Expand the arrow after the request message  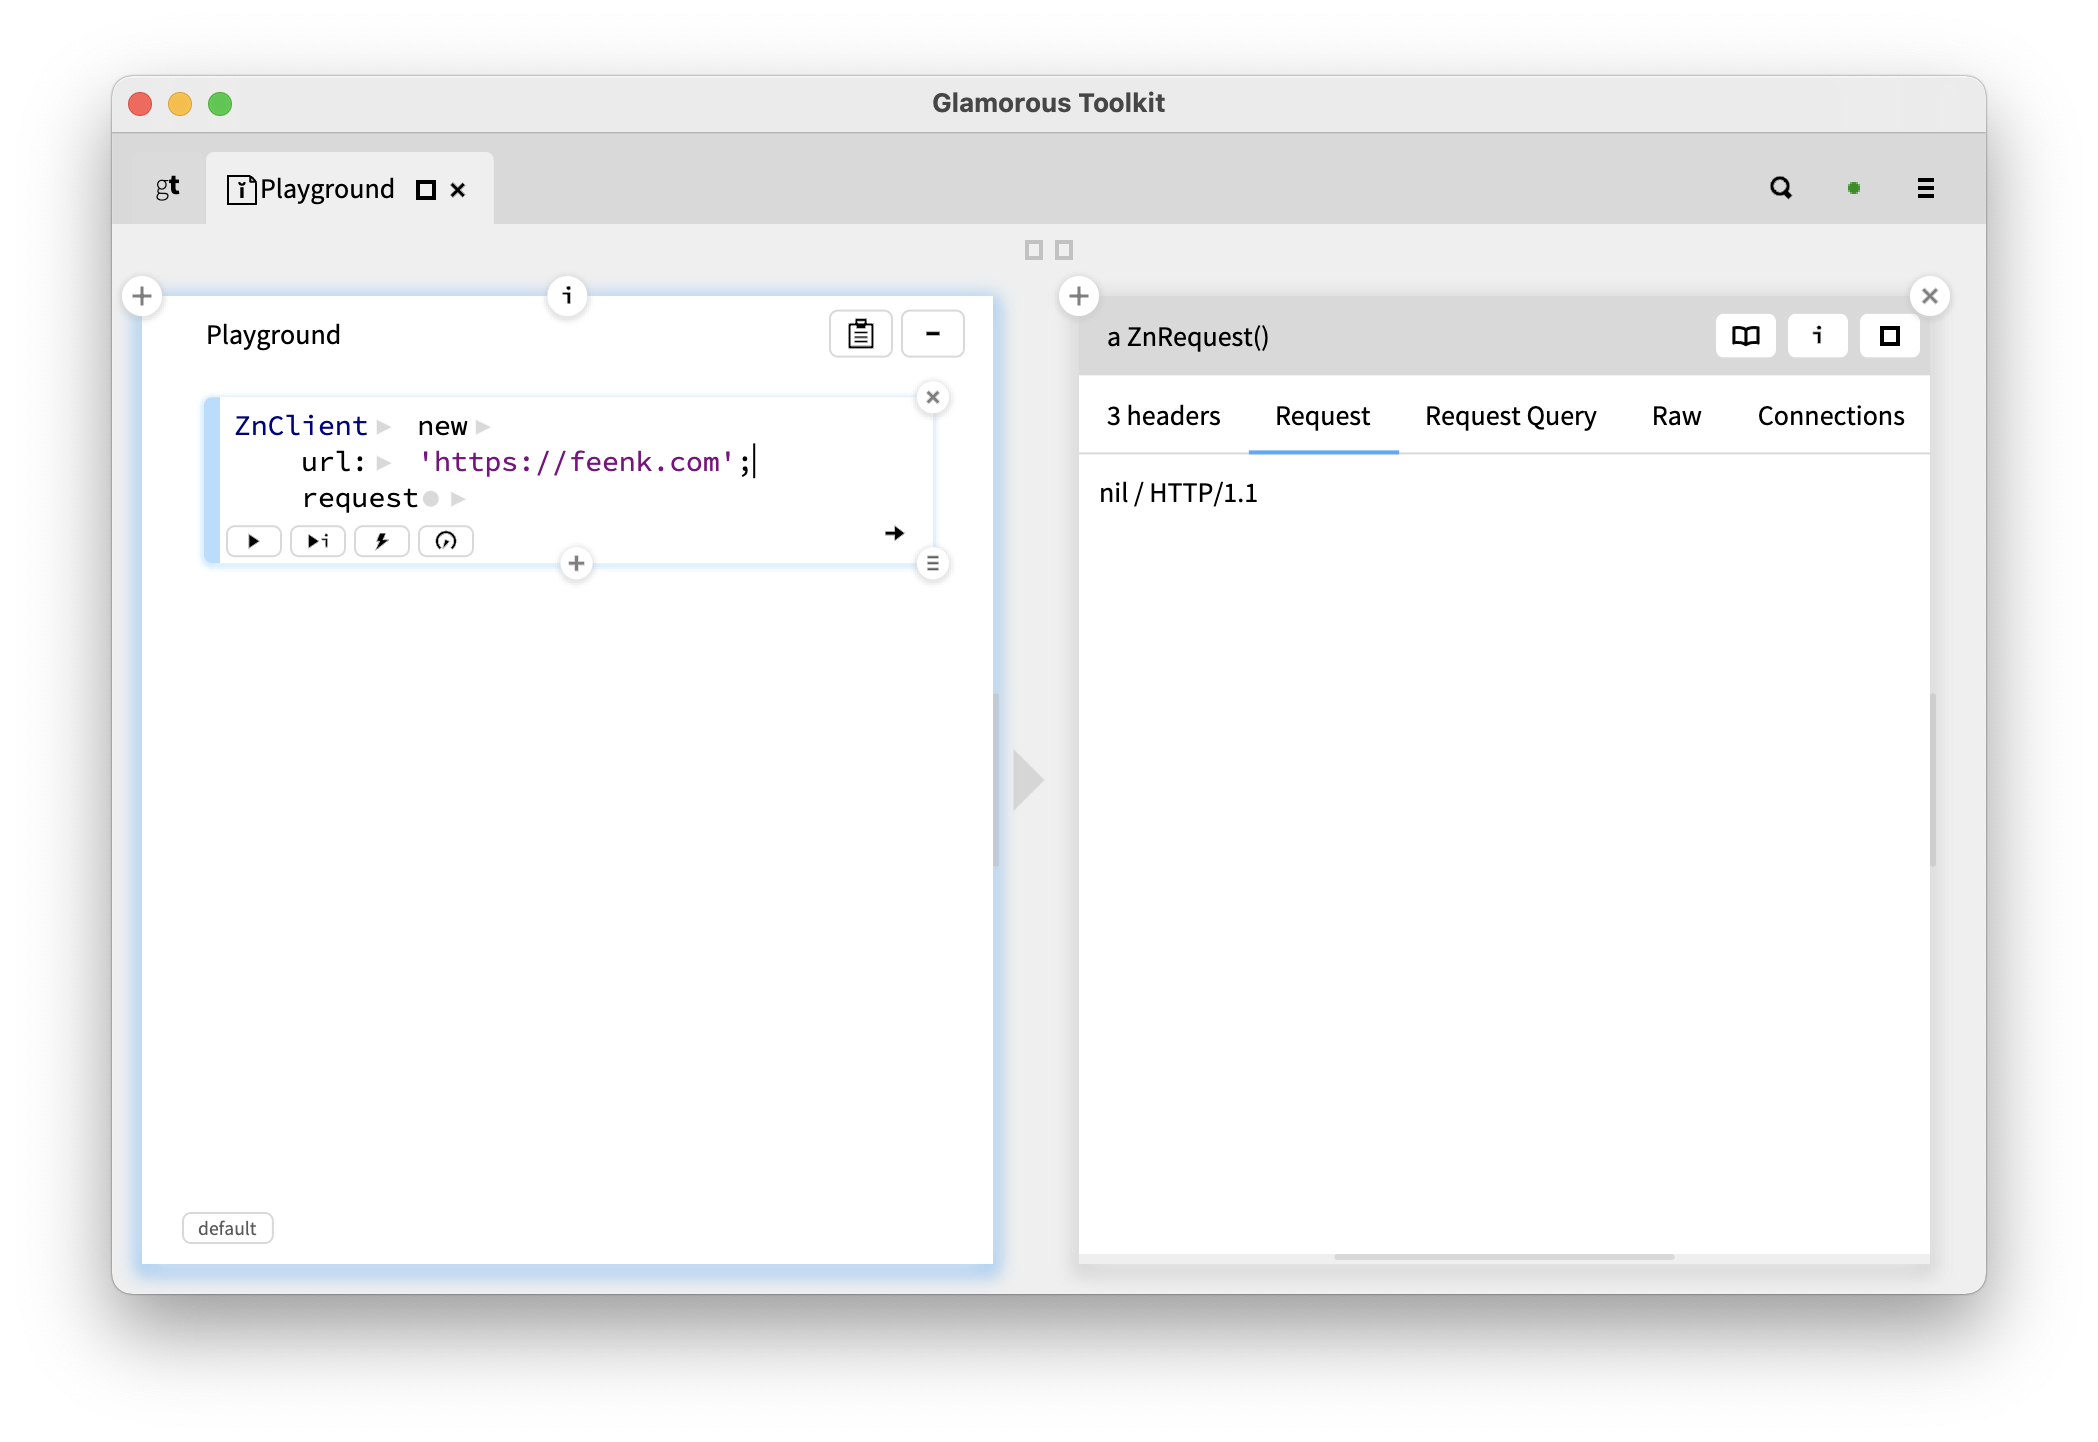[458, 498]
